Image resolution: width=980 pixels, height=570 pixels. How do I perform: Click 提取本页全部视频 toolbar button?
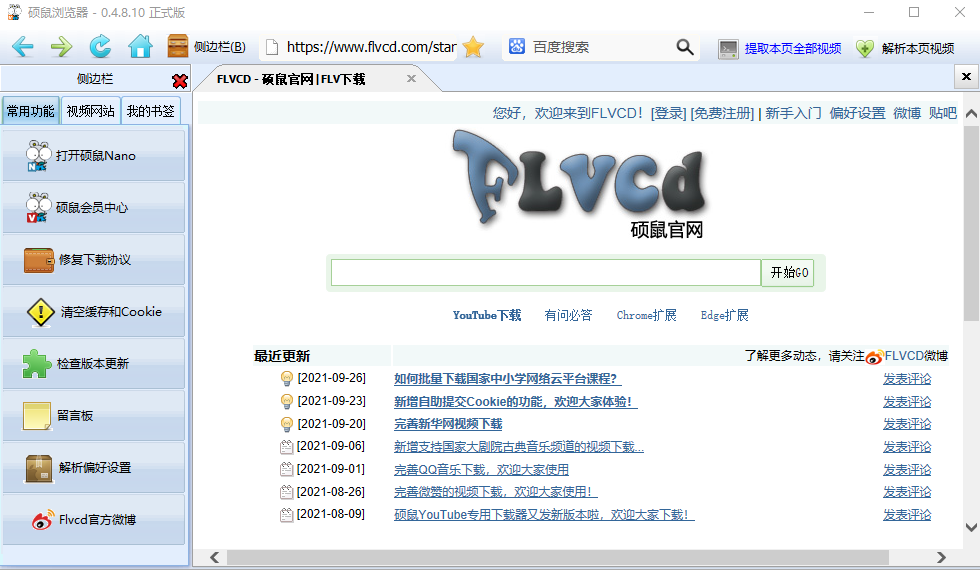[x=781, y=48]
